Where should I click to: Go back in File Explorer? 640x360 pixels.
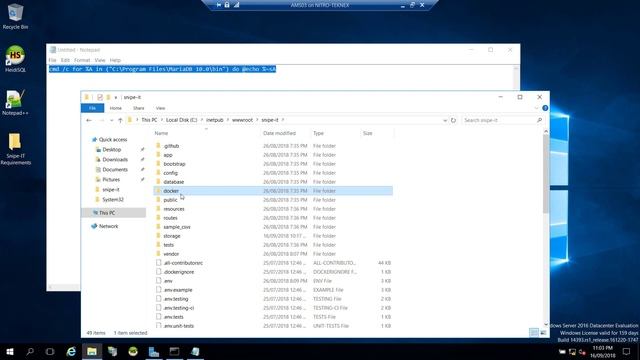[89, 120]
